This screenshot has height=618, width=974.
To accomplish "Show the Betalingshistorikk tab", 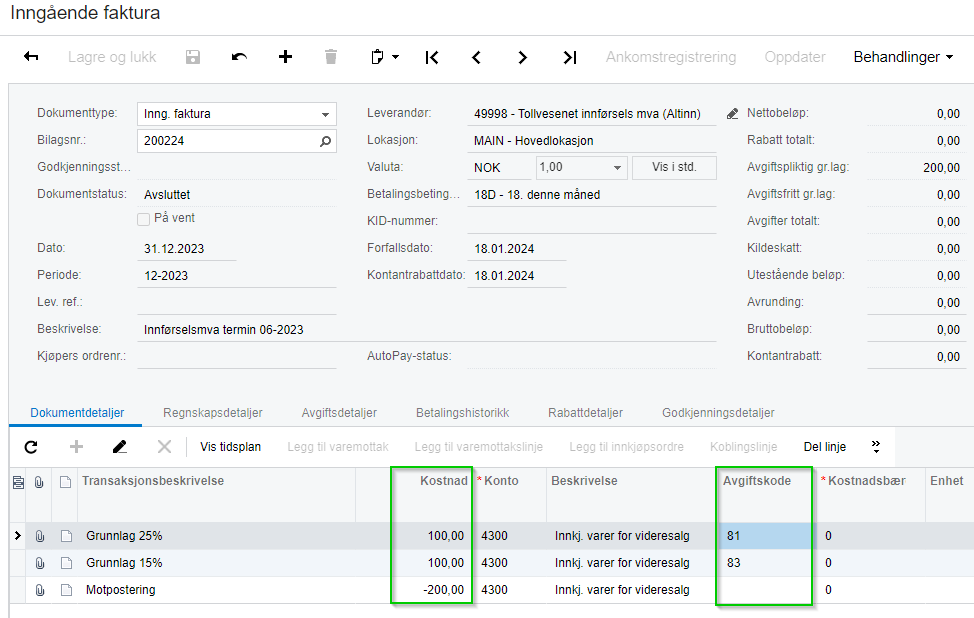I will (x=463, y=413).
